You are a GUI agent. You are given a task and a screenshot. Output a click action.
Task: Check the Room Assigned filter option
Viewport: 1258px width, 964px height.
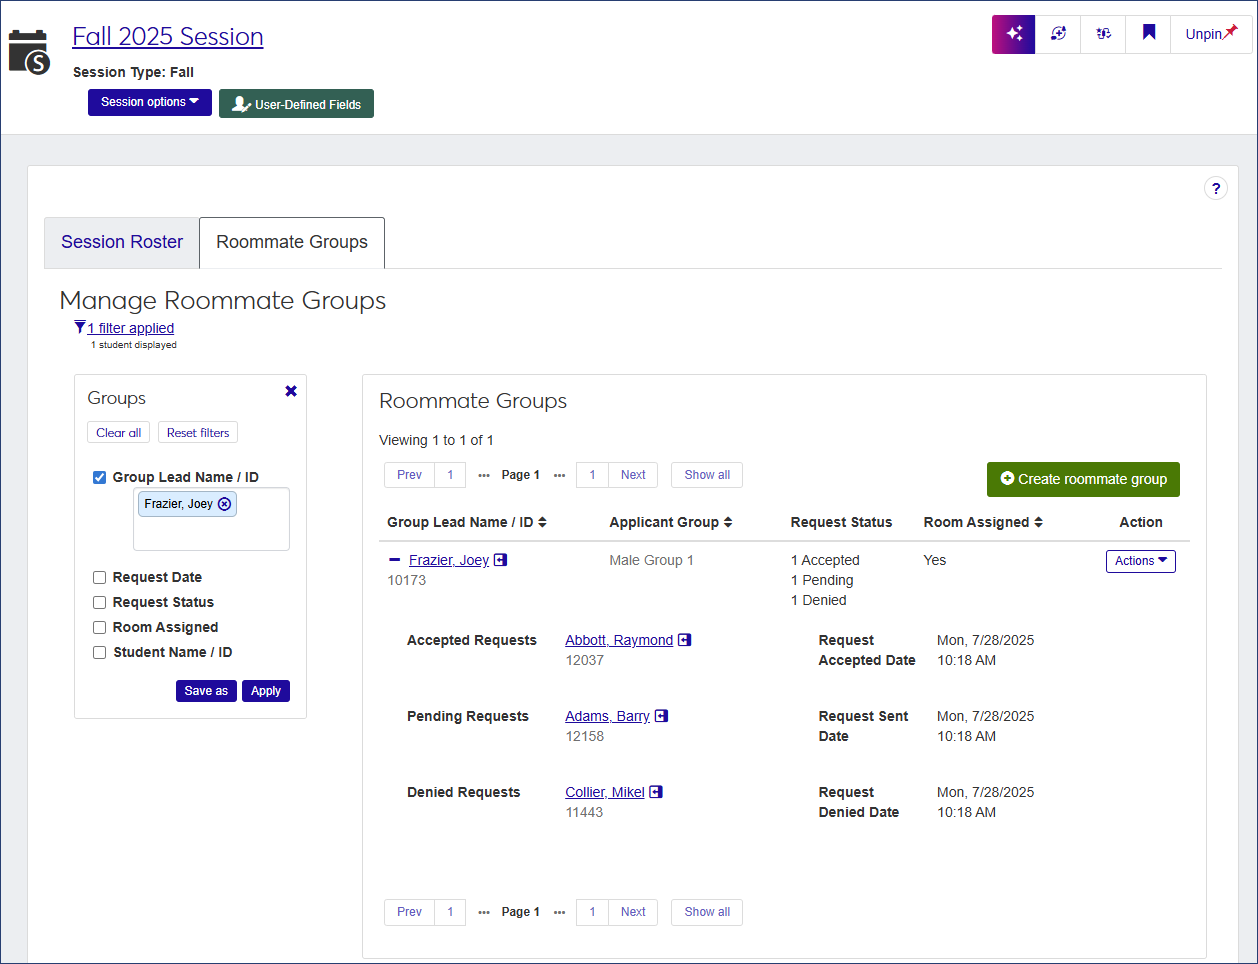click(99, 627)
